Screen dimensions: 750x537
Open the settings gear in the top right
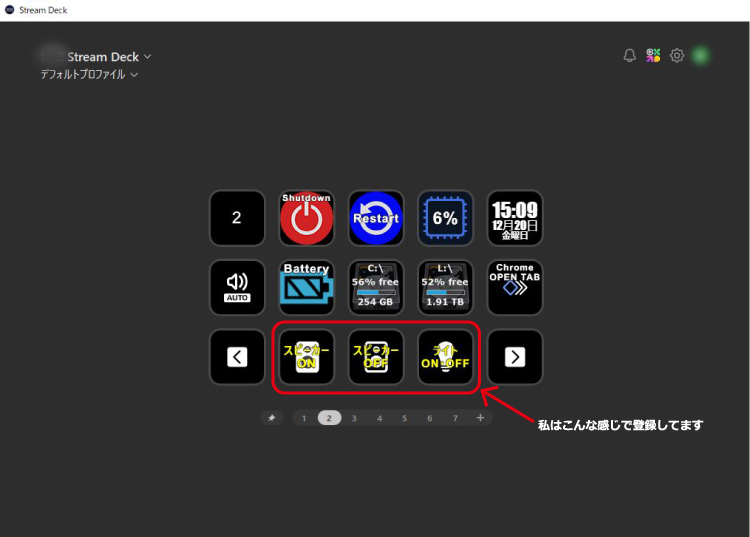[x=677, y=56]
